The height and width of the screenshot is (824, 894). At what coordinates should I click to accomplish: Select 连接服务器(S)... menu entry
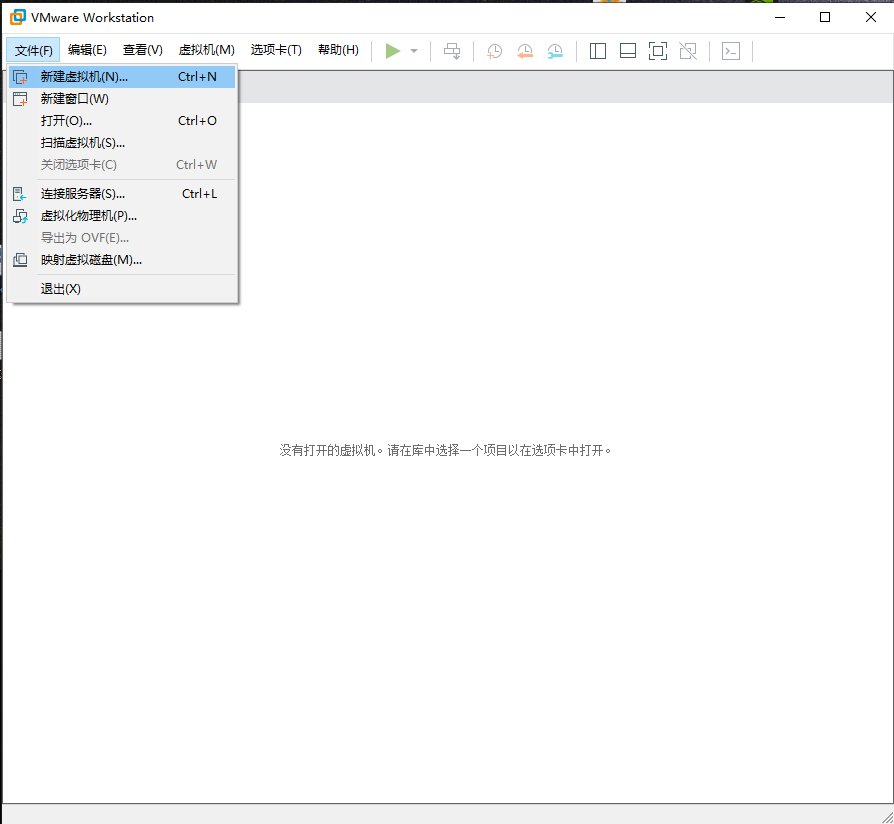click(122, 194)
